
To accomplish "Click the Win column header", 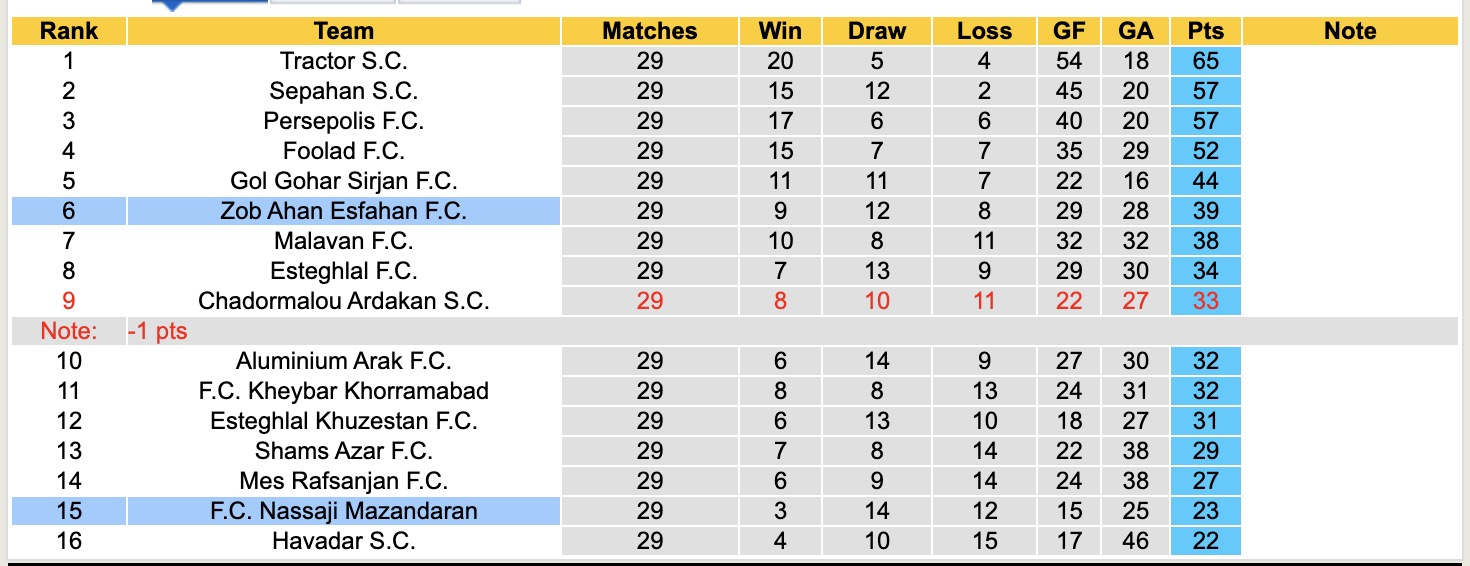I will pyautogui.click(x=780, y=31).
